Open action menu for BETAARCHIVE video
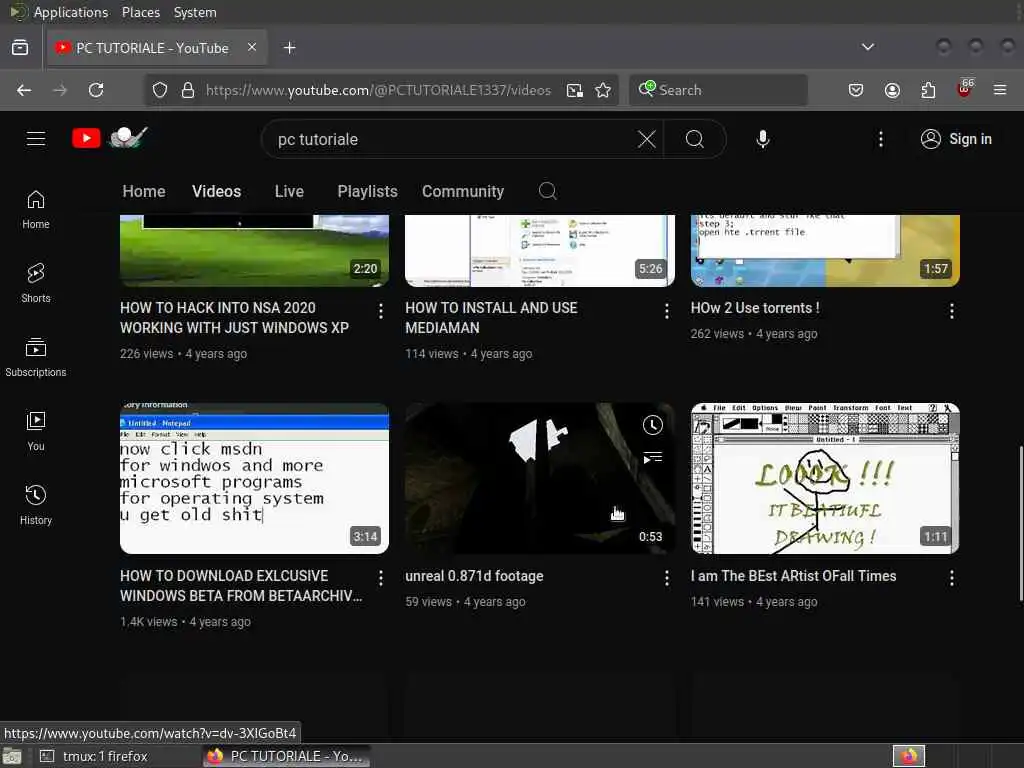This screenshot has height=768, width=1024. [x=381, y=577]
